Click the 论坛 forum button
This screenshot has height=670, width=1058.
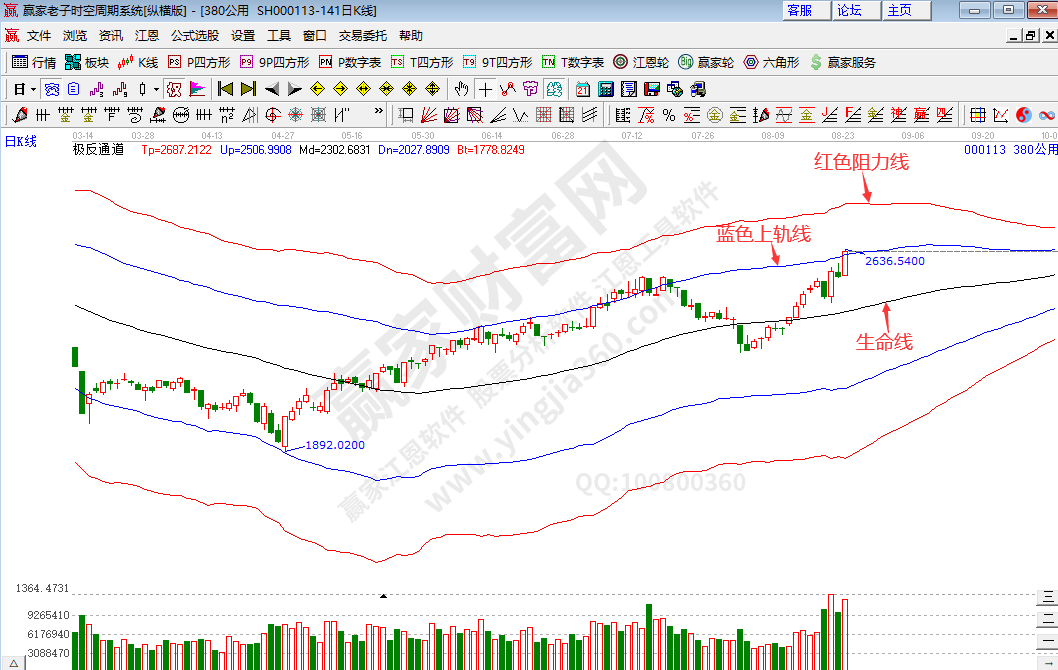click(x=849, y=10)
